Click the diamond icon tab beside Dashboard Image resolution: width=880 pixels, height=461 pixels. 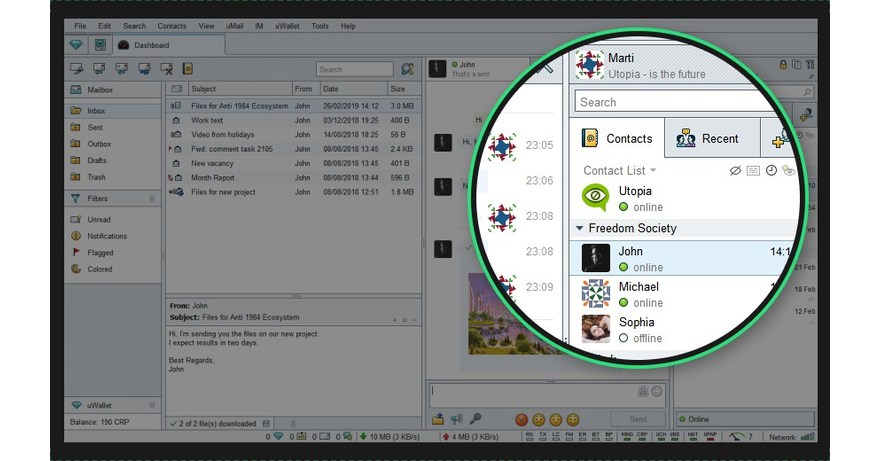[77, 45]
